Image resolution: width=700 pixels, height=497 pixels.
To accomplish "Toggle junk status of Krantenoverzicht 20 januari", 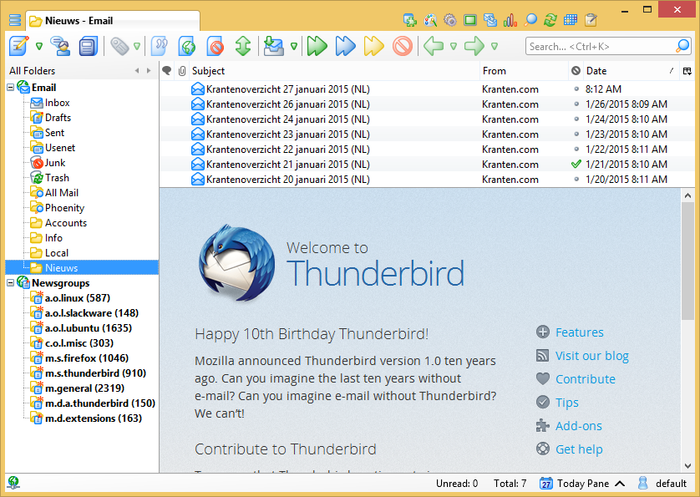I will (576, 179).
